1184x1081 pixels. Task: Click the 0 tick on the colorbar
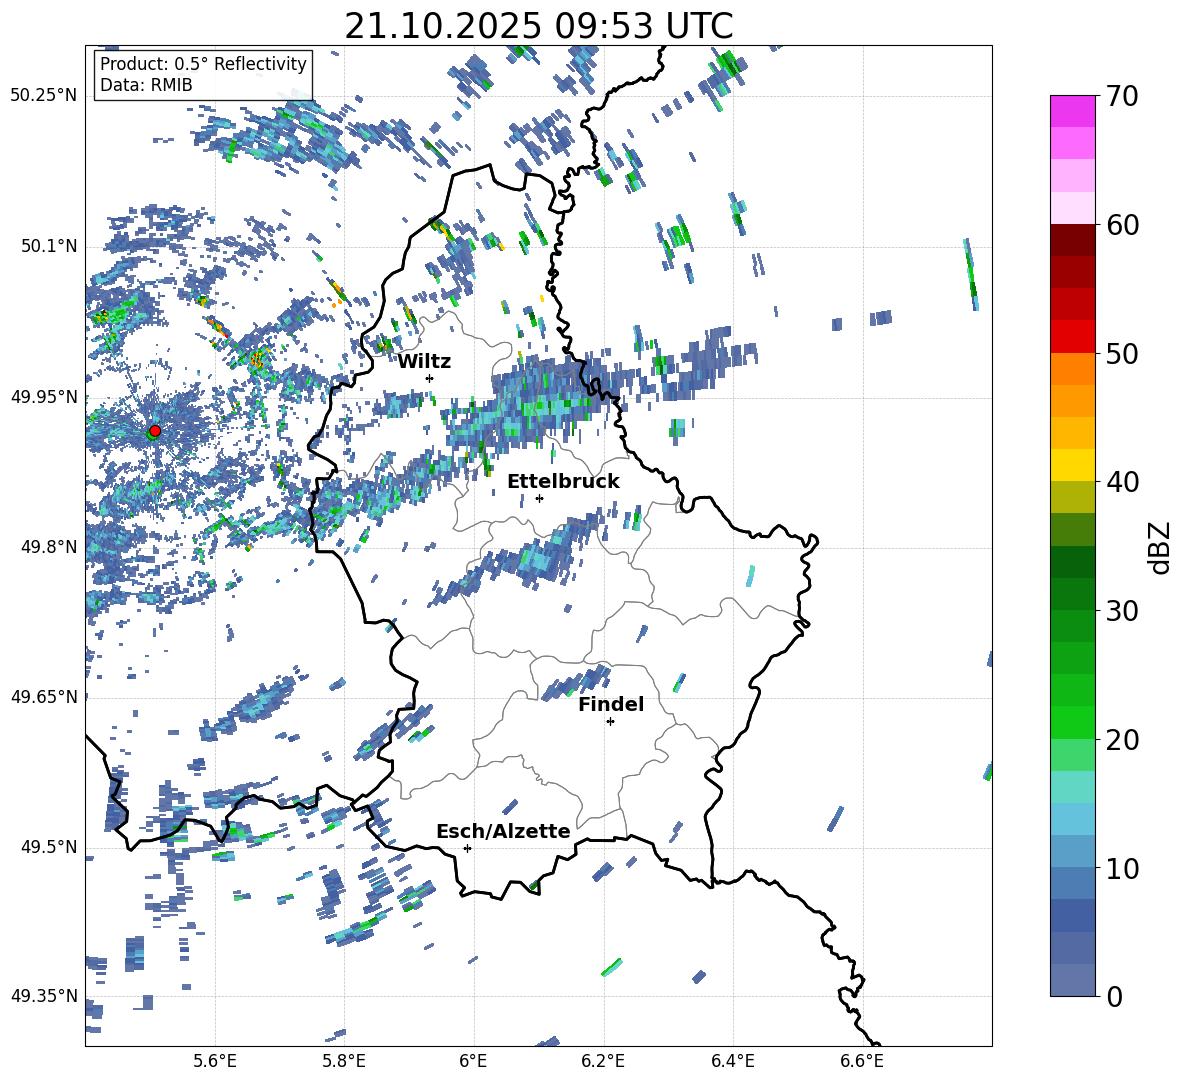(1115, 996)
